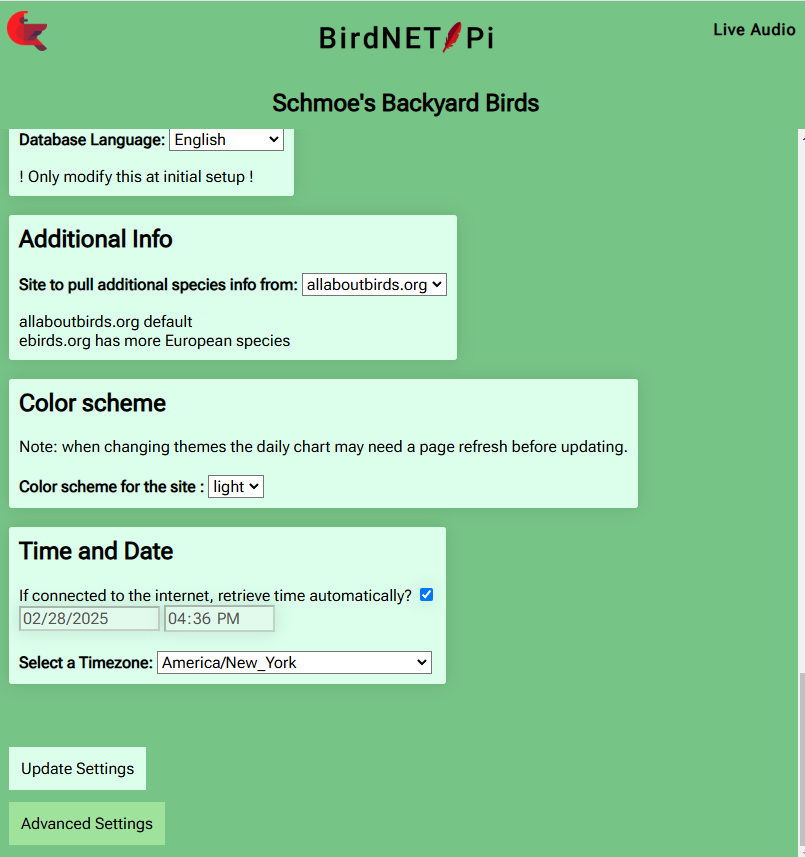Open Advanced Settings
This screenshot has height=857, width=805.
(87, 824)
